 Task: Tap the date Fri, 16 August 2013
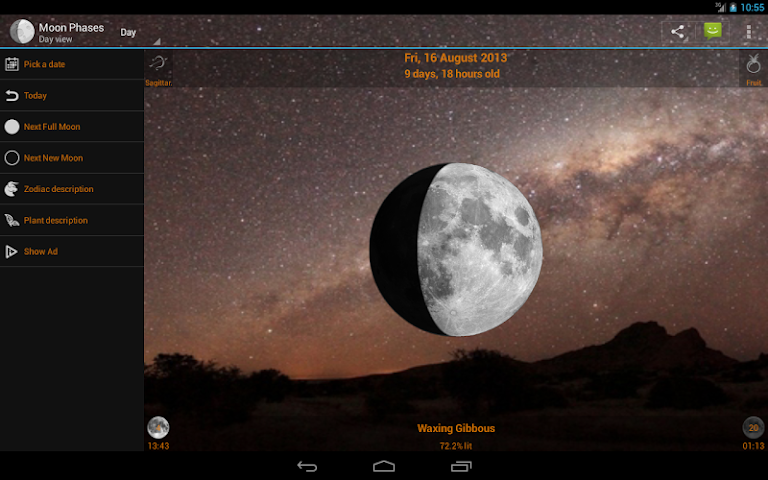[456, 58]
